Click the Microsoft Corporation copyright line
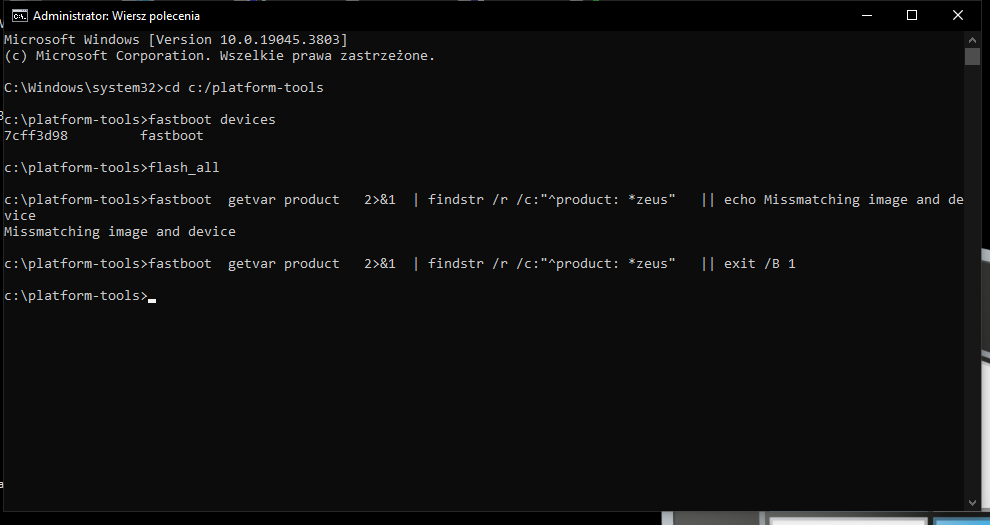 click(x=220, y=56)
